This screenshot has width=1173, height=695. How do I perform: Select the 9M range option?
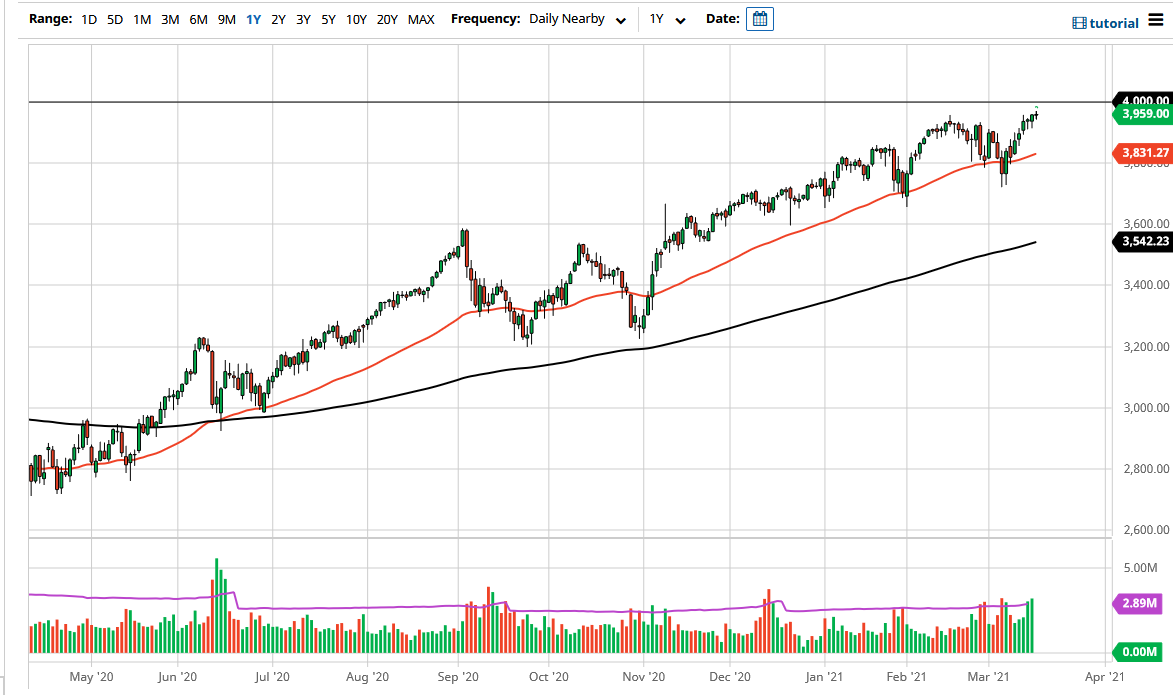[225, 18]
